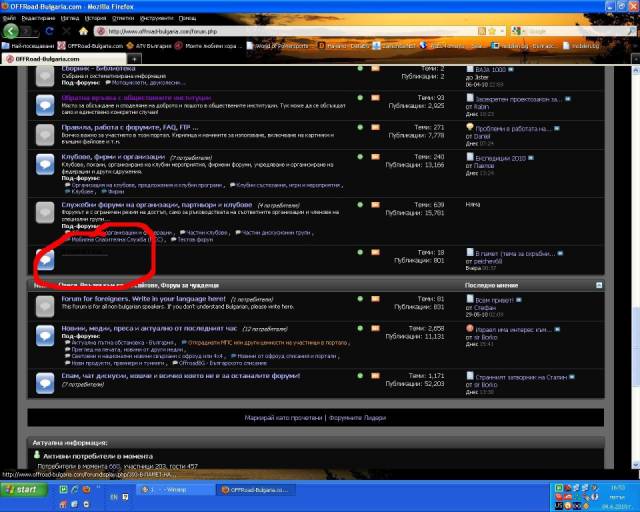Click the Google search box
The height and width of the screenshot is (512, 640).
click(576, 31)
